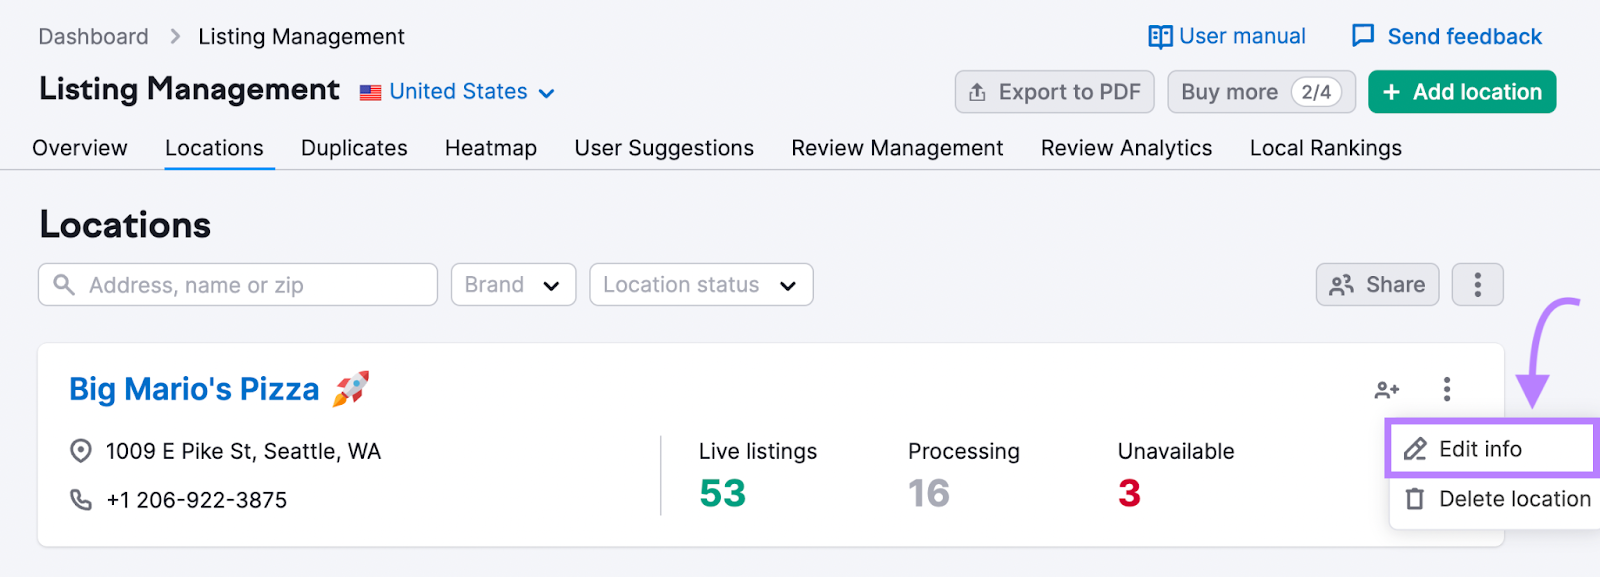Go to Dashboard breadcrumb link
This screenshot has width=1600, height=577.
tap(93, 37)
